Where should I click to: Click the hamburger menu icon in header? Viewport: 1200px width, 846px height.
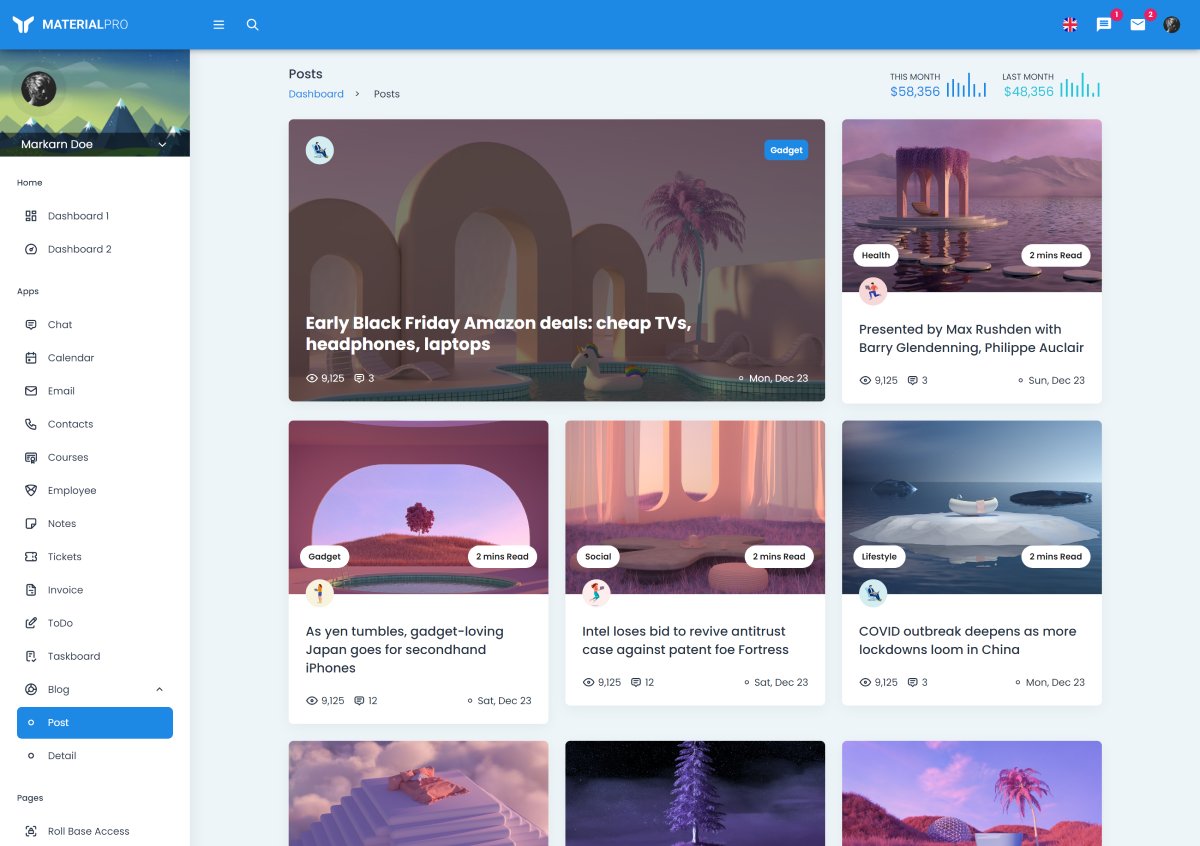coord(219,25)
